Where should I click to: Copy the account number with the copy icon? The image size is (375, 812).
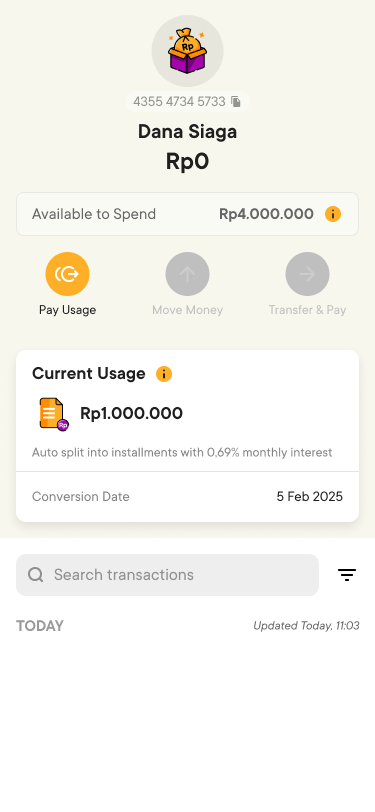(236, 102)
